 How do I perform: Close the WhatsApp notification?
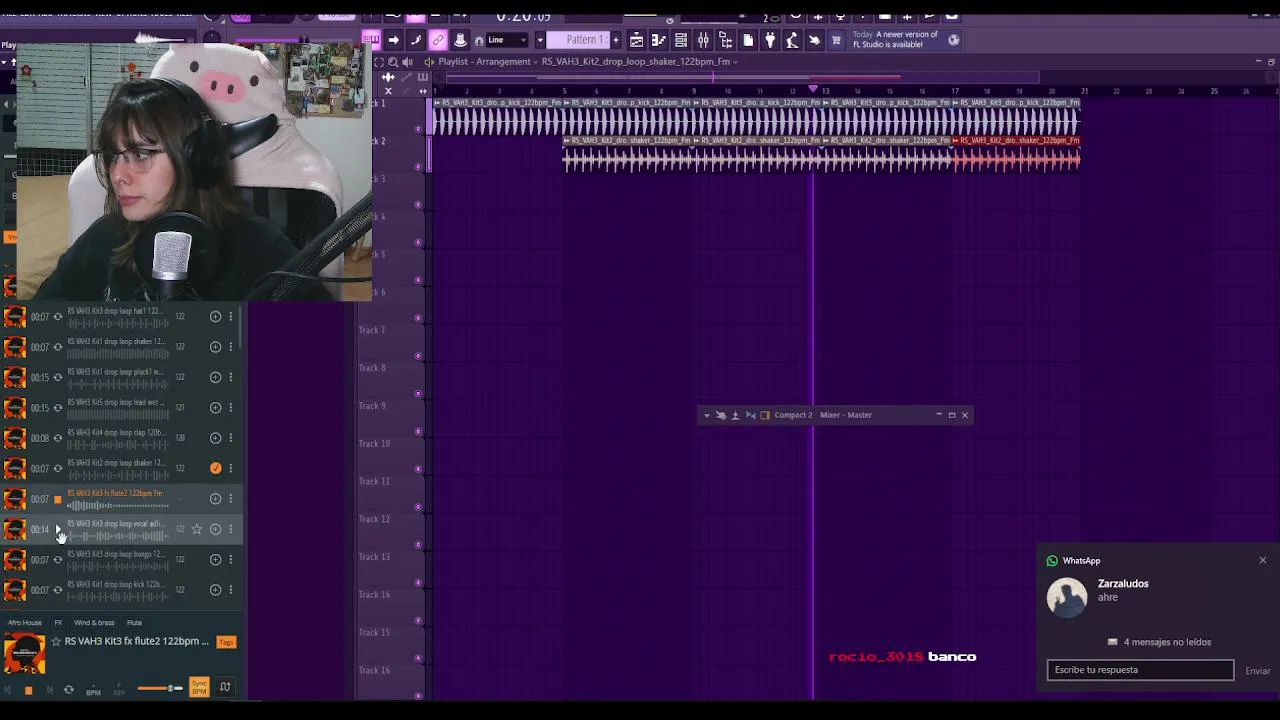click(1262, 560)
